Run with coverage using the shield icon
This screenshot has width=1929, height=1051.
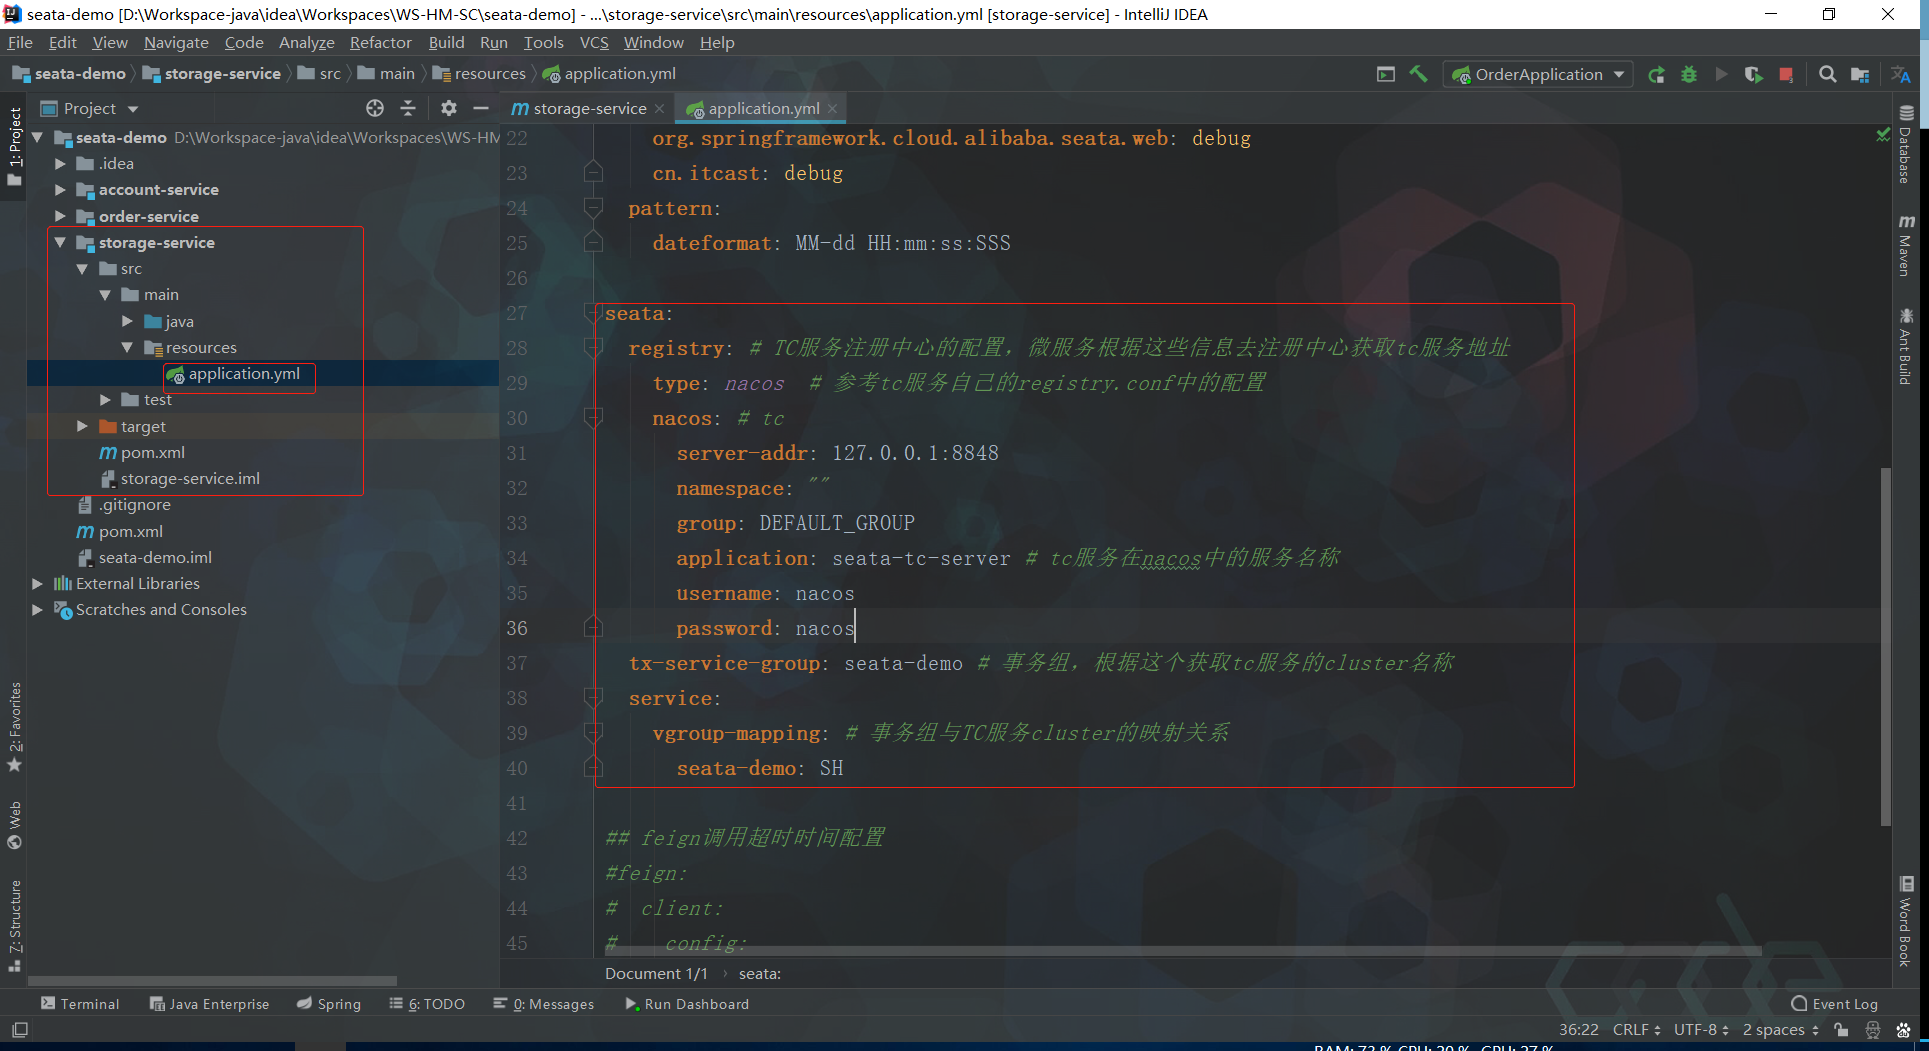point(1753,74)
